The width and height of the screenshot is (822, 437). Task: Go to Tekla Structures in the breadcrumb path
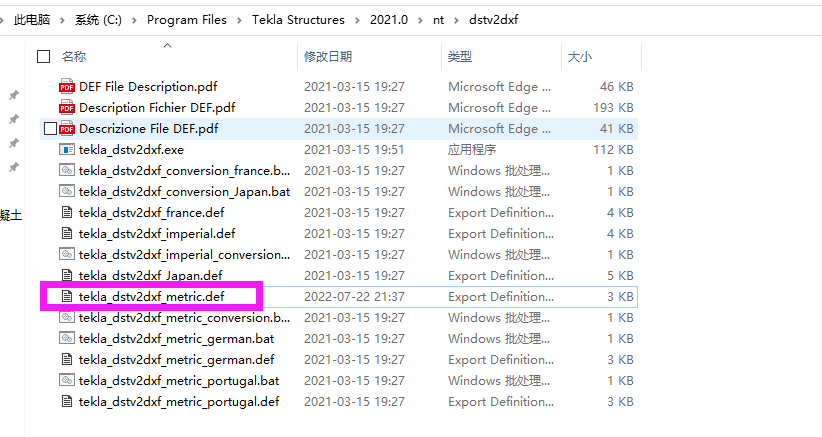pyautogui.click(x=298, y=20)
